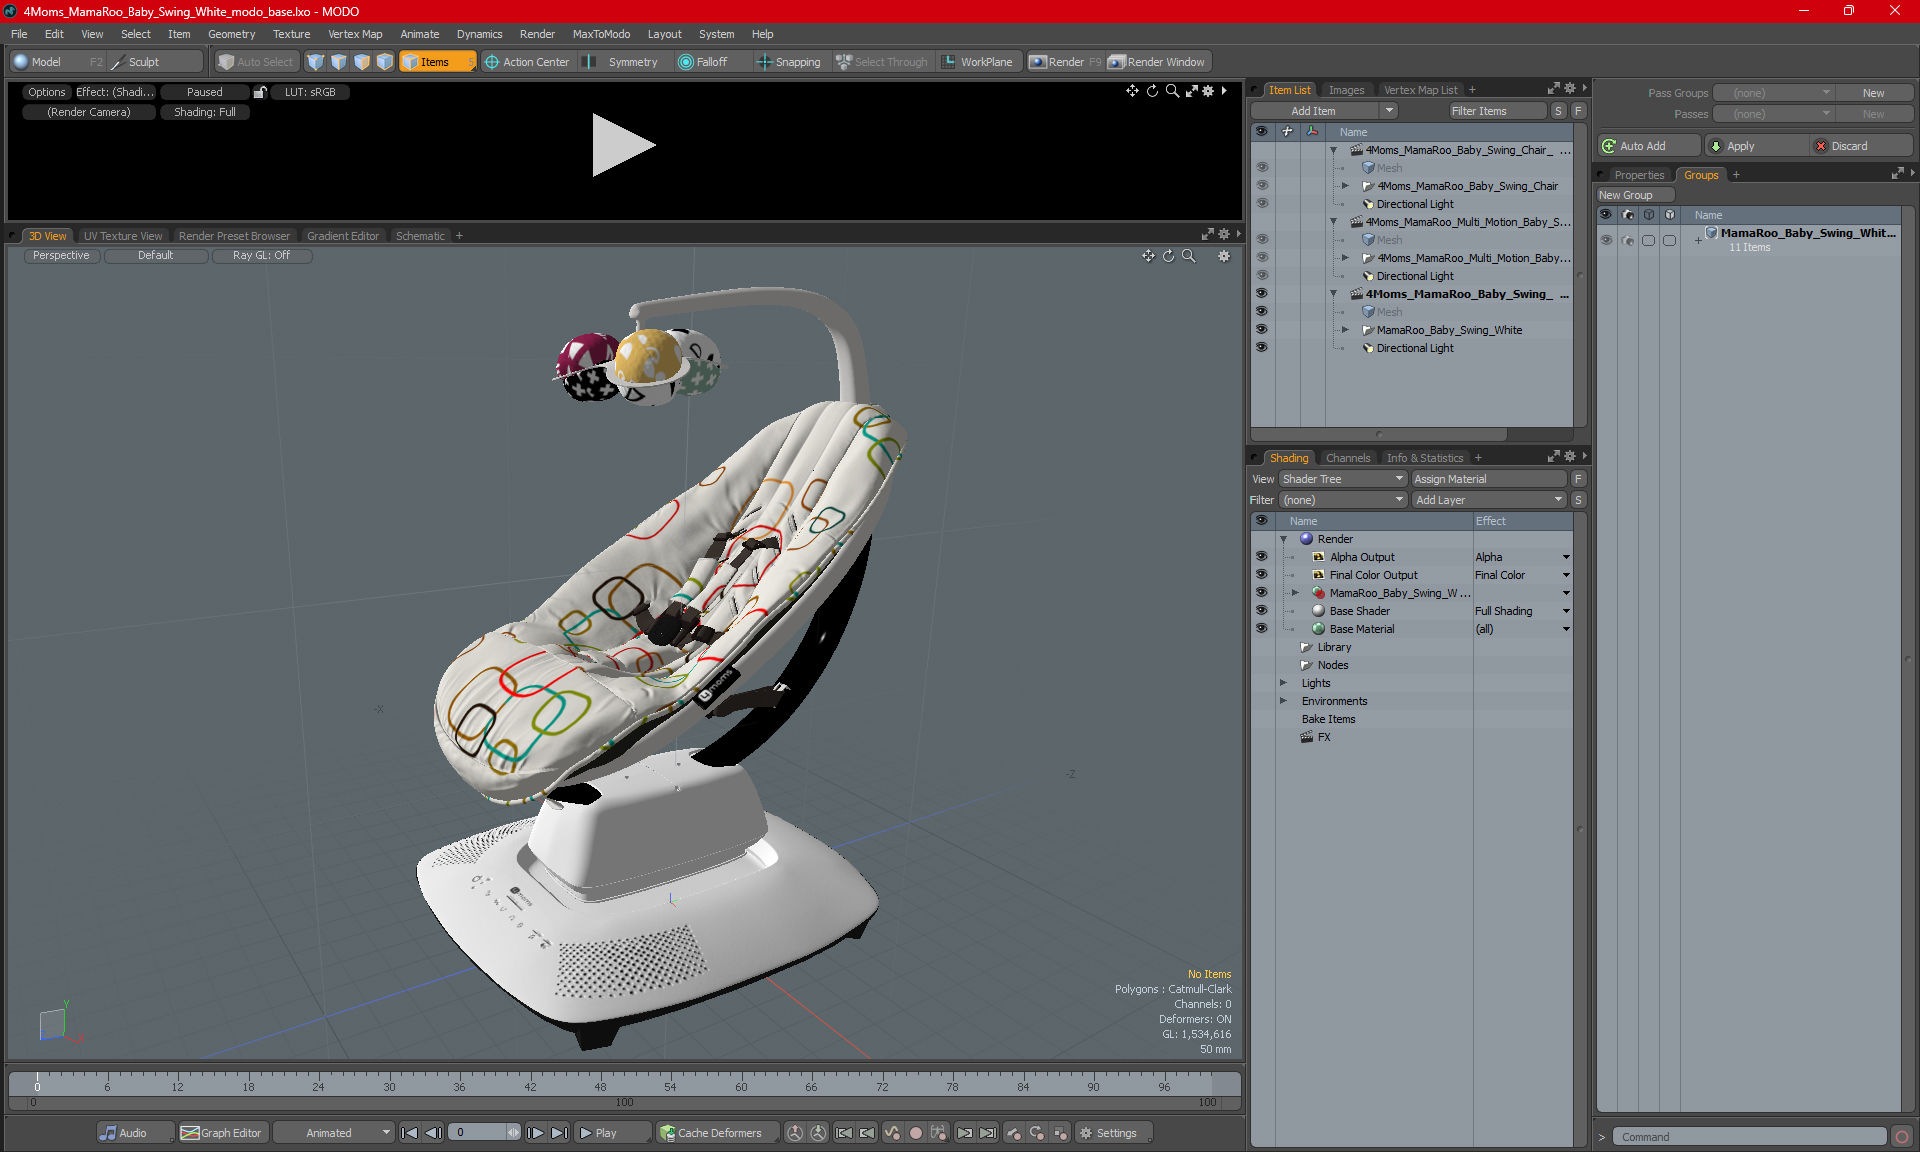The image size is (1920, 1152).
Task: Switch to UV Texture View tab
Action: click(x=123, y=236)
